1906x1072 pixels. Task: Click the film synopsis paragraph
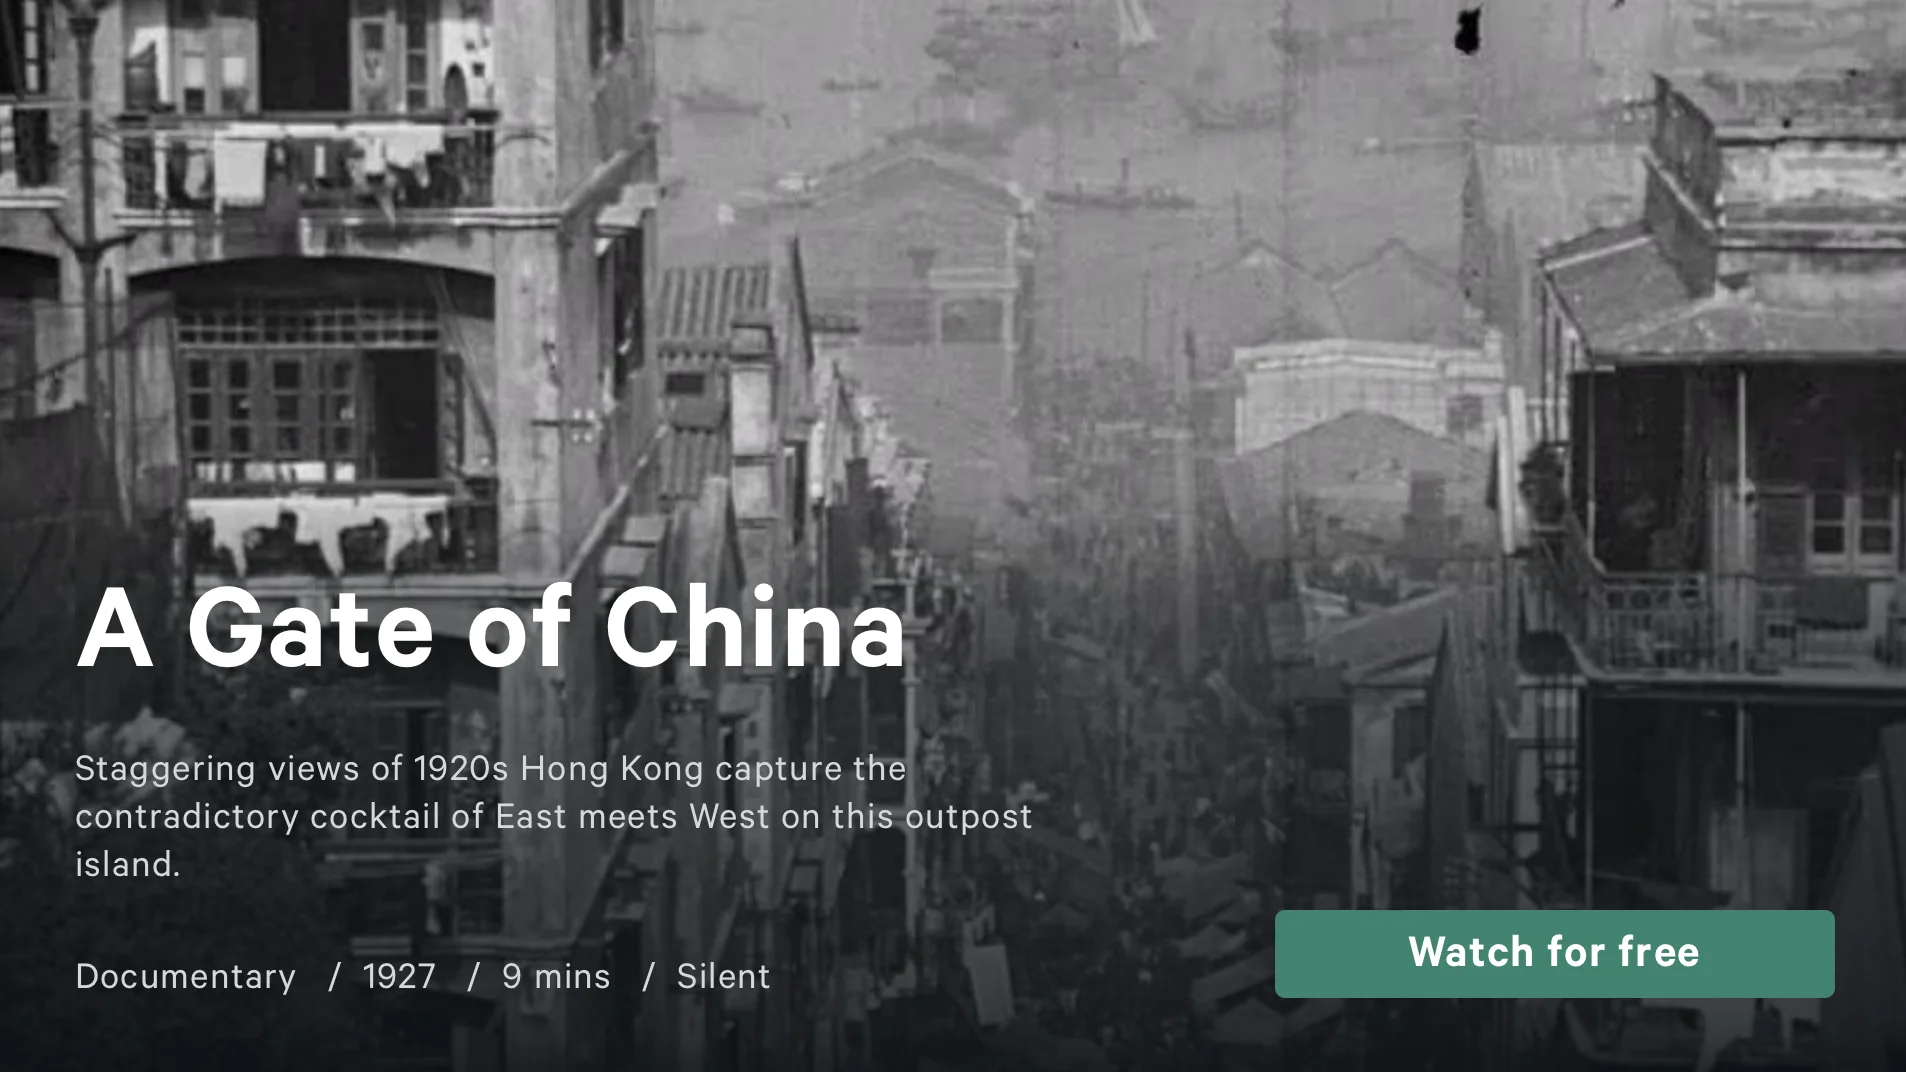click(553, 816)
